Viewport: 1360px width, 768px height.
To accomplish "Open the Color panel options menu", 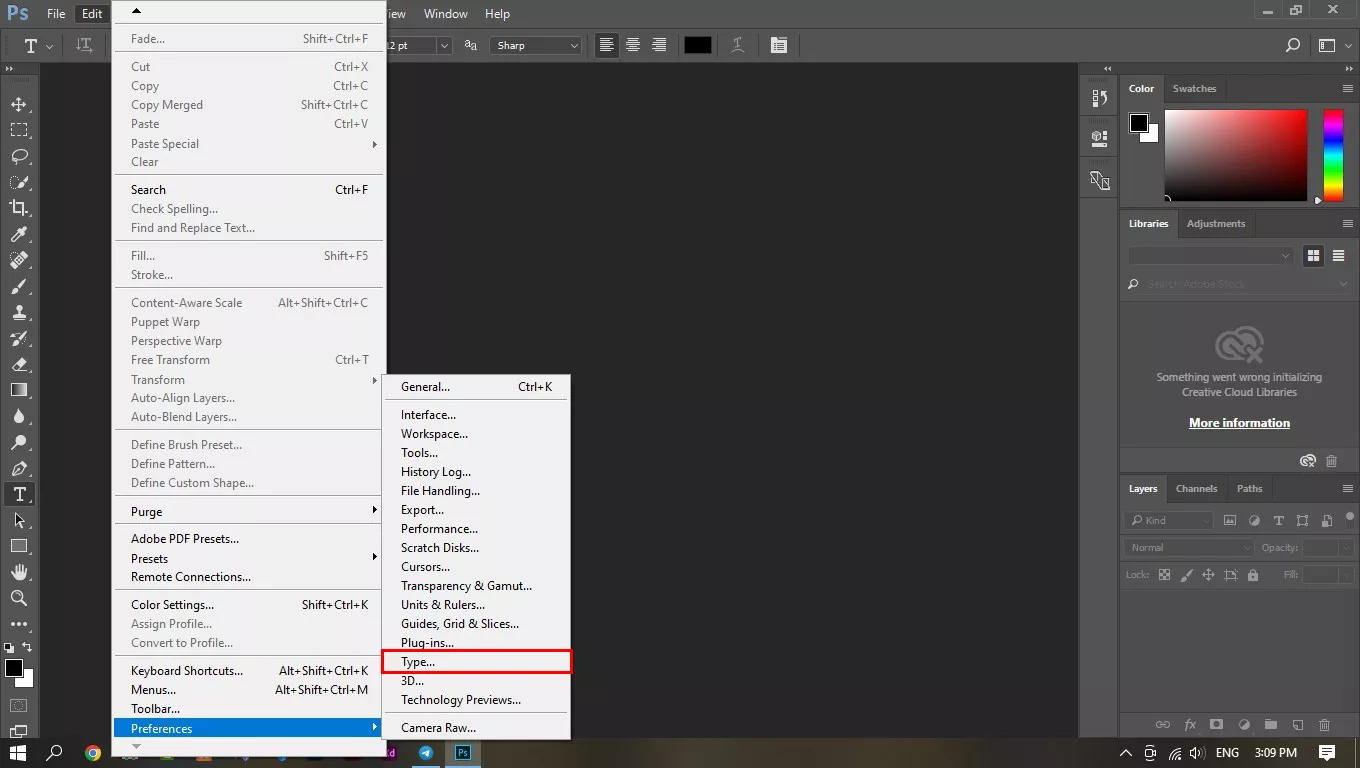I will [x=1348, y=89].
